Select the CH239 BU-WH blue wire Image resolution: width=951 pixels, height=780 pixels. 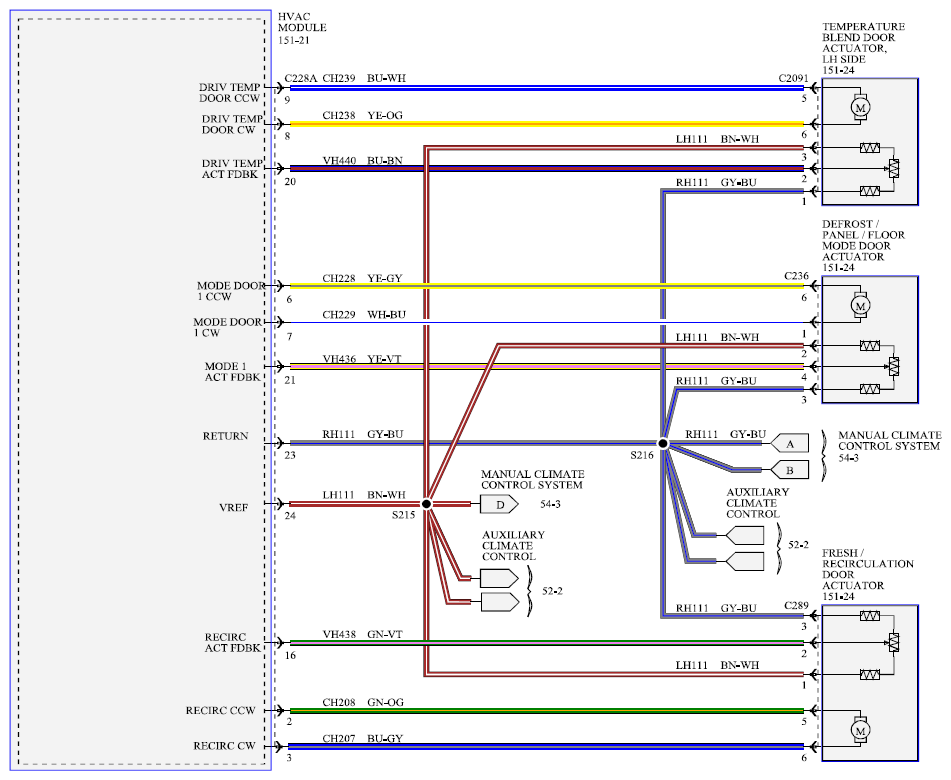tap(546, 88)
